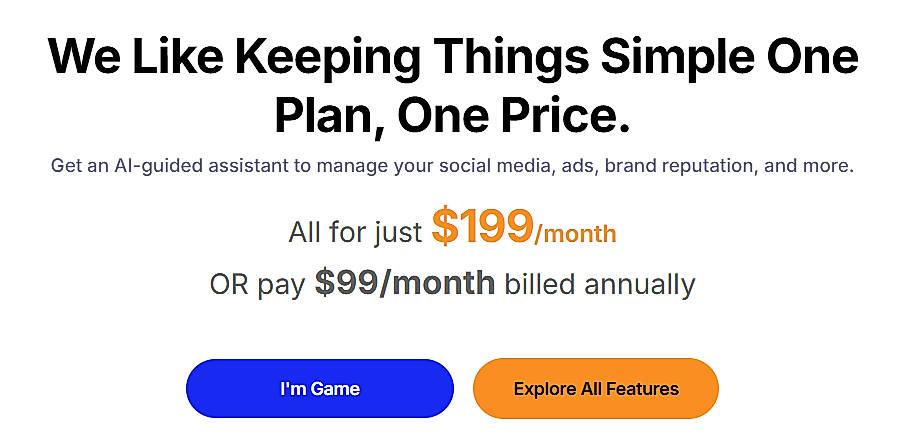Screen dimensions: 921x444
Task: Click the "All for just" text
Action: point(356,233)
